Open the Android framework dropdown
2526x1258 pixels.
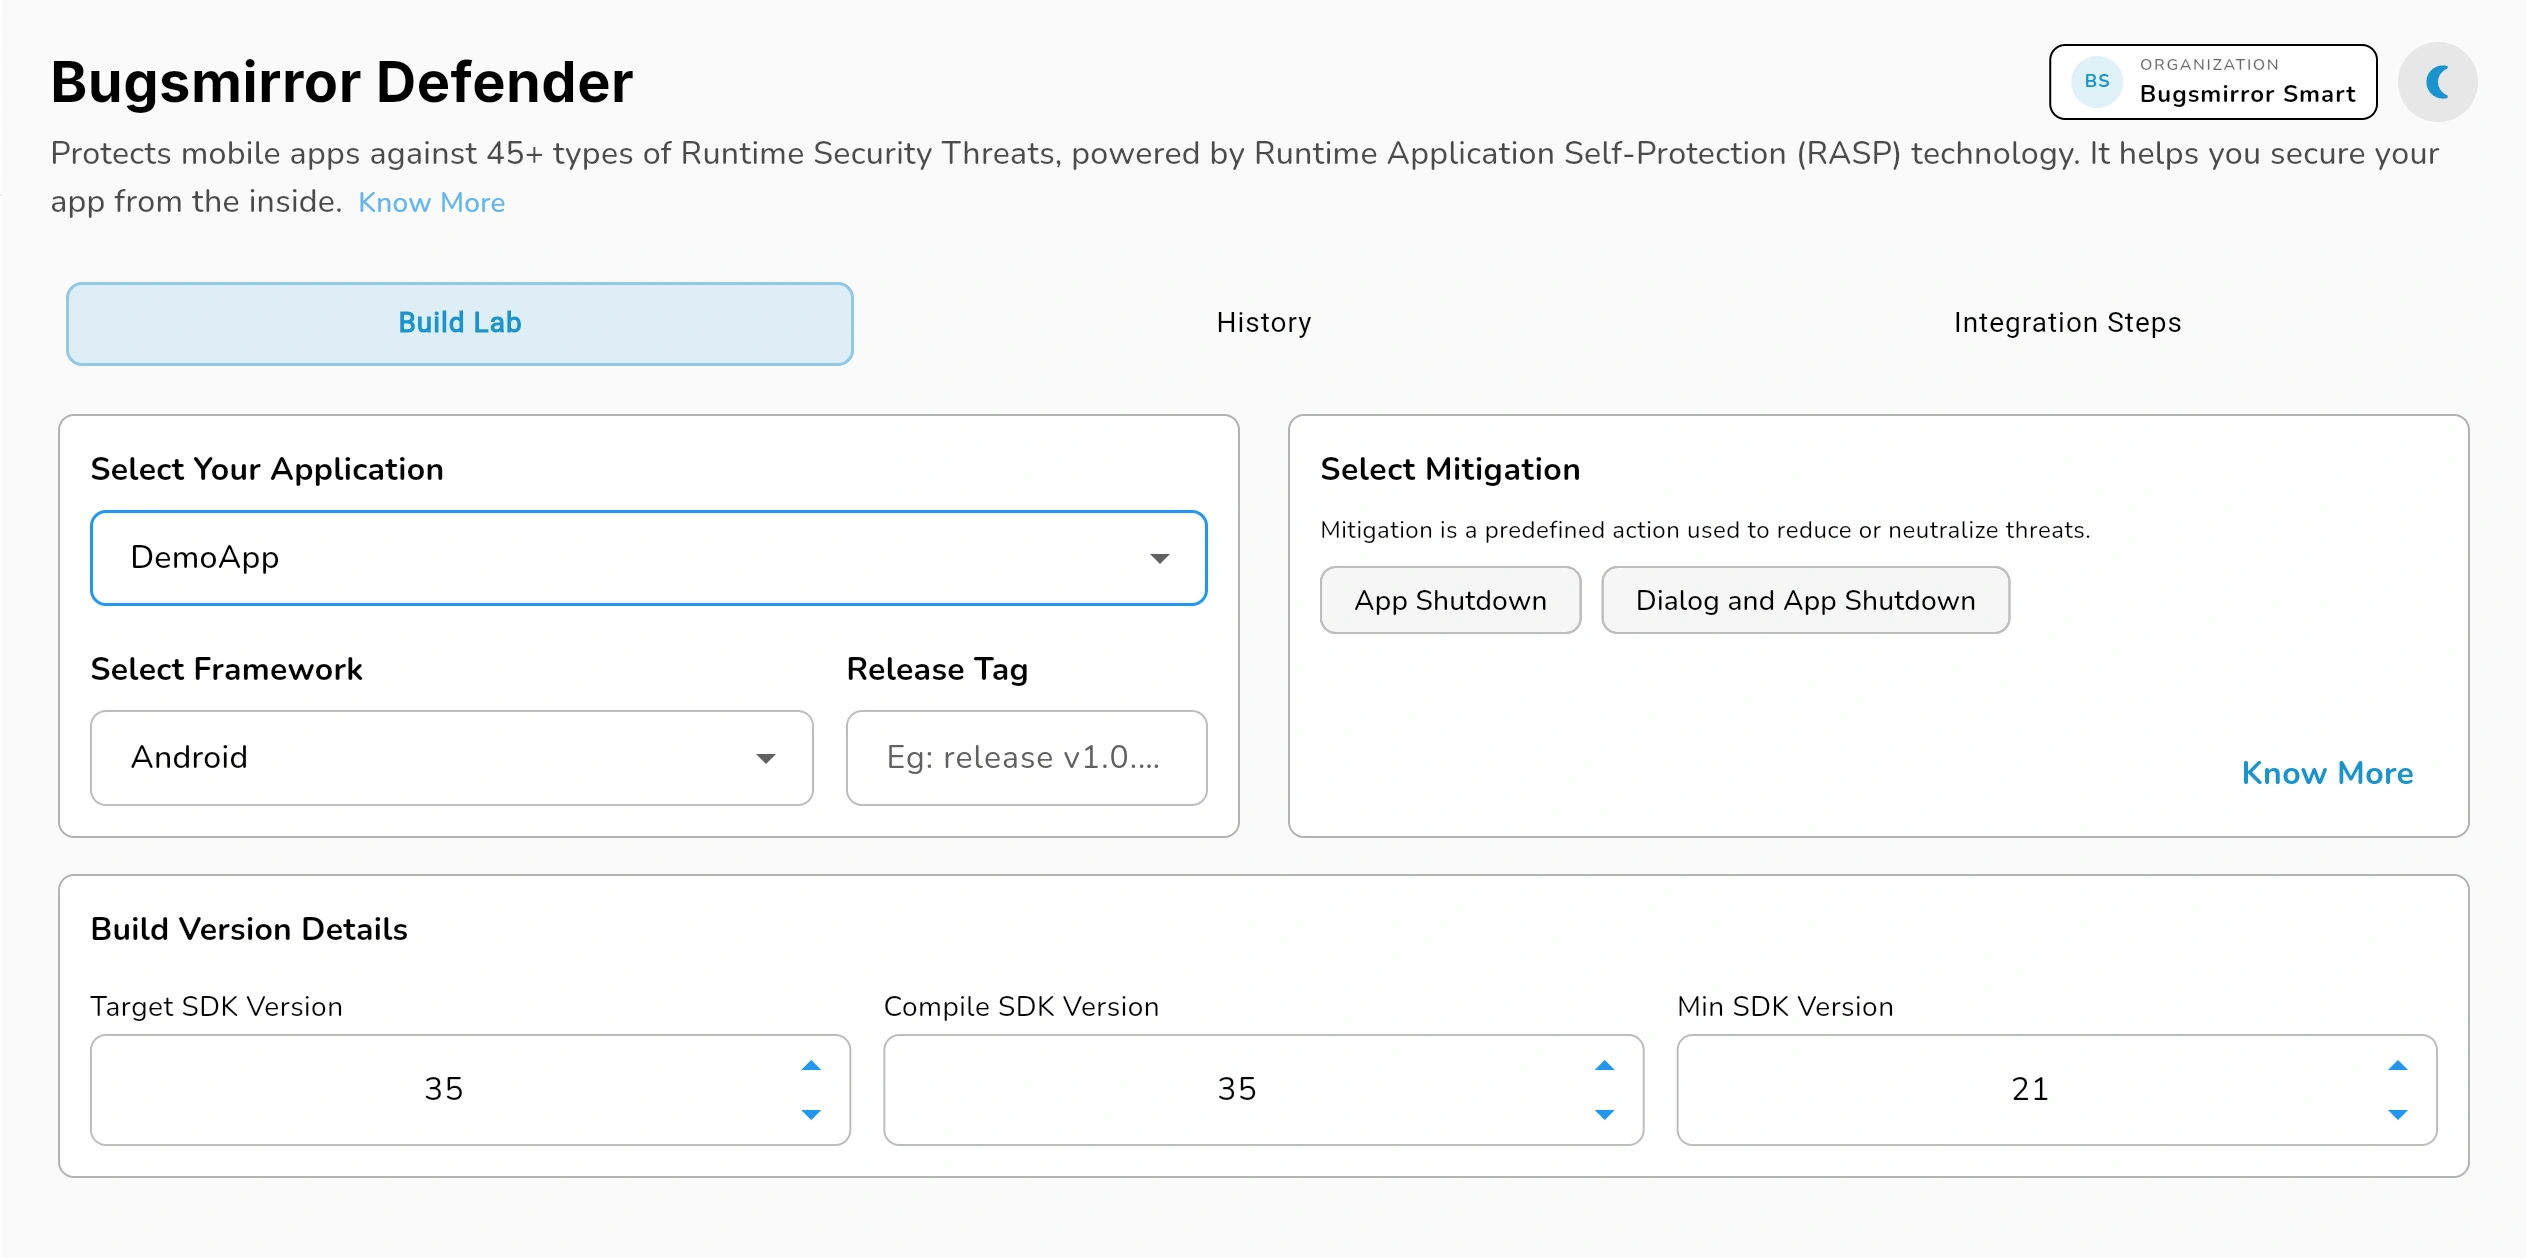[452, 758]
